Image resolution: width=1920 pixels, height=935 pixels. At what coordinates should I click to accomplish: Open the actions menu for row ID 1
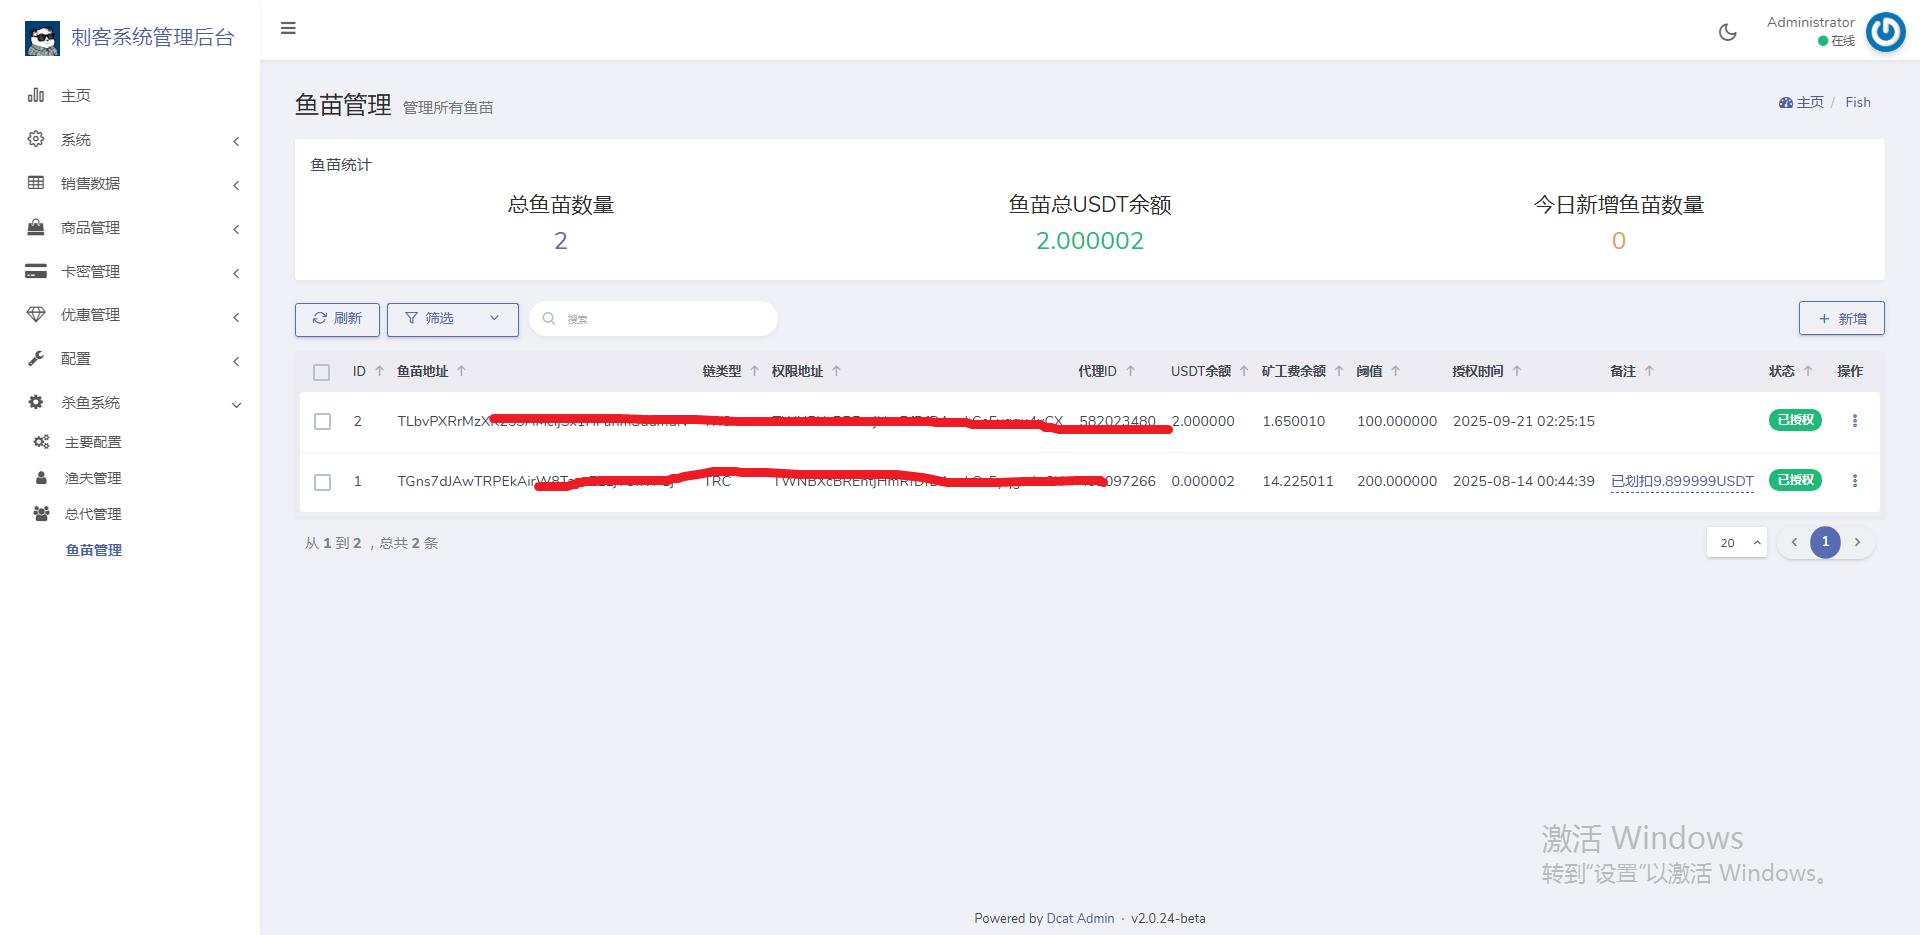click(x=1854, y=481)
